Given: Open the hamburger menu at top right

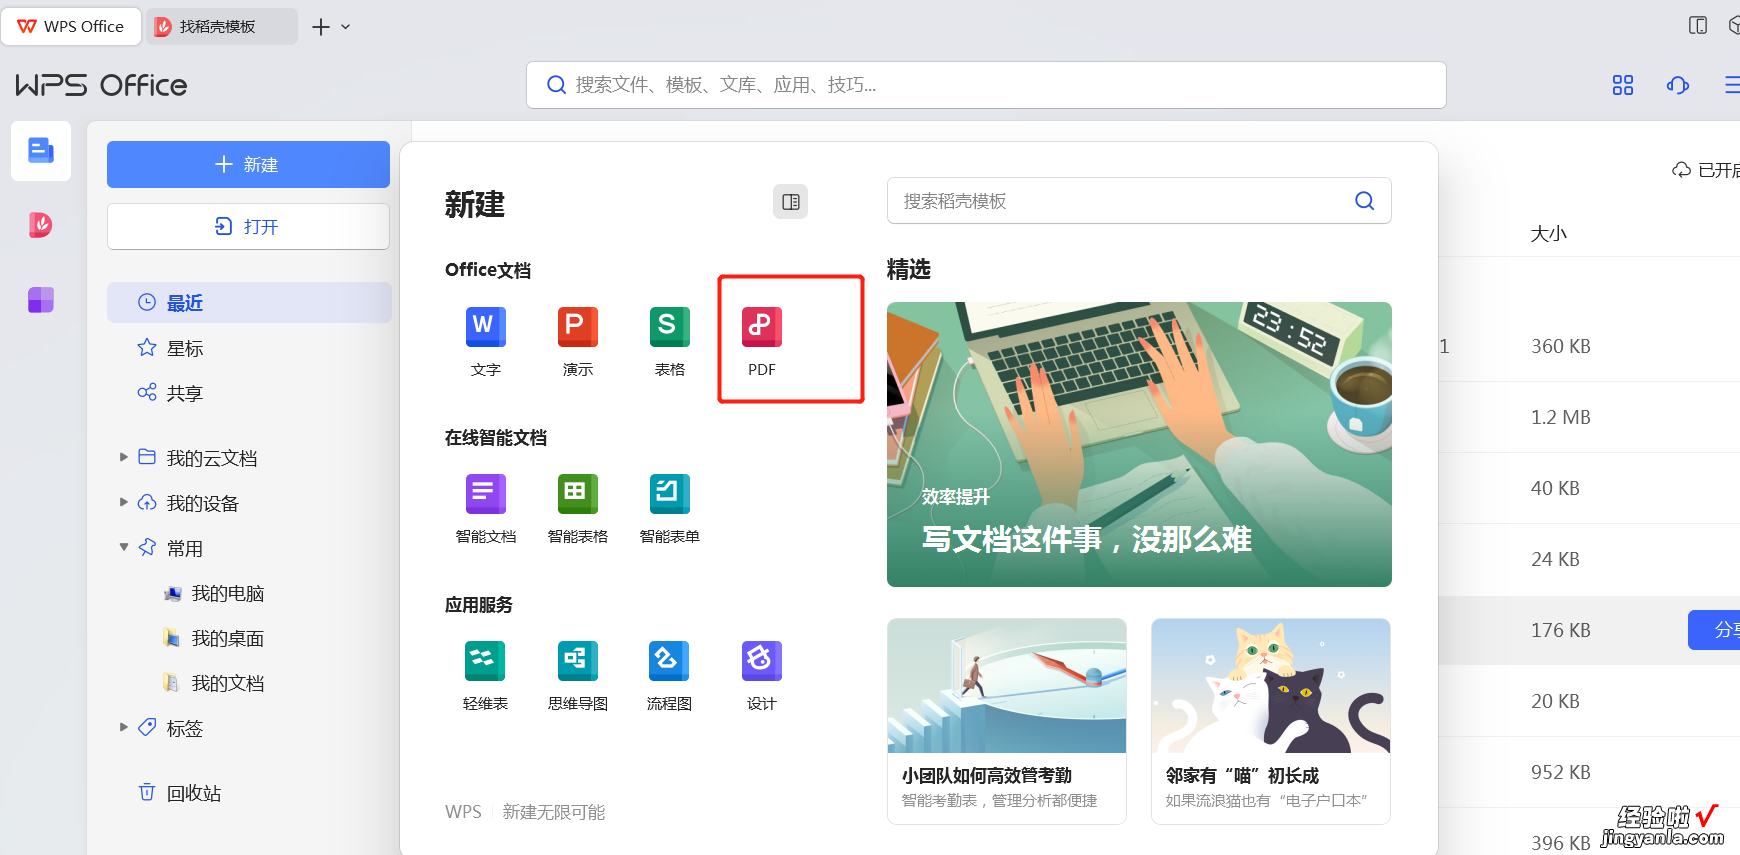Looking at the screenshot, I should [1732, 85].
